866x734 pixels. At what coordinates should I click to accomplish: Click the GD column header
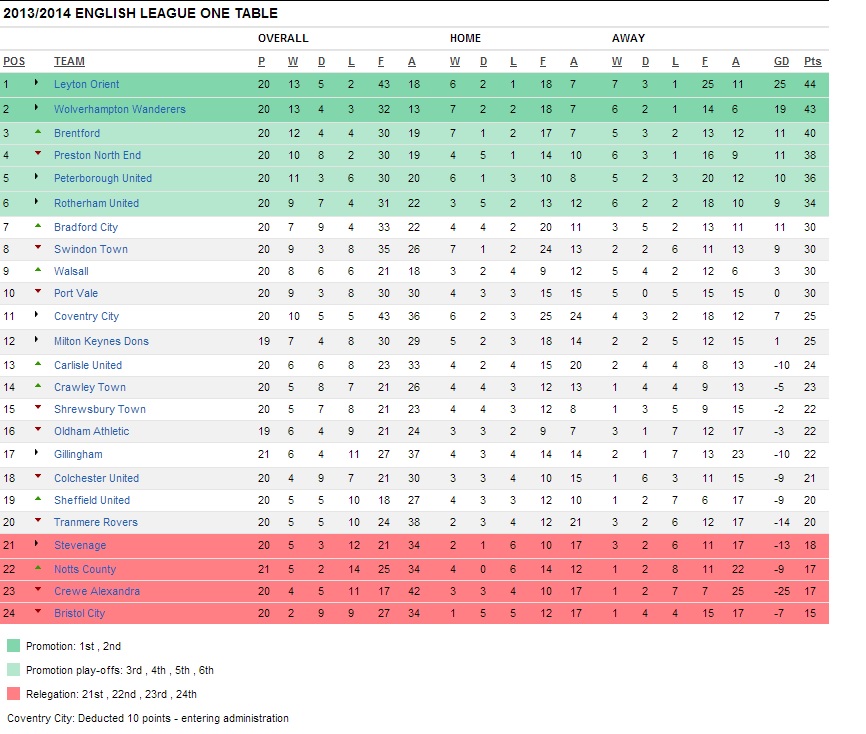pyautogui.click(x=781, y=62)
